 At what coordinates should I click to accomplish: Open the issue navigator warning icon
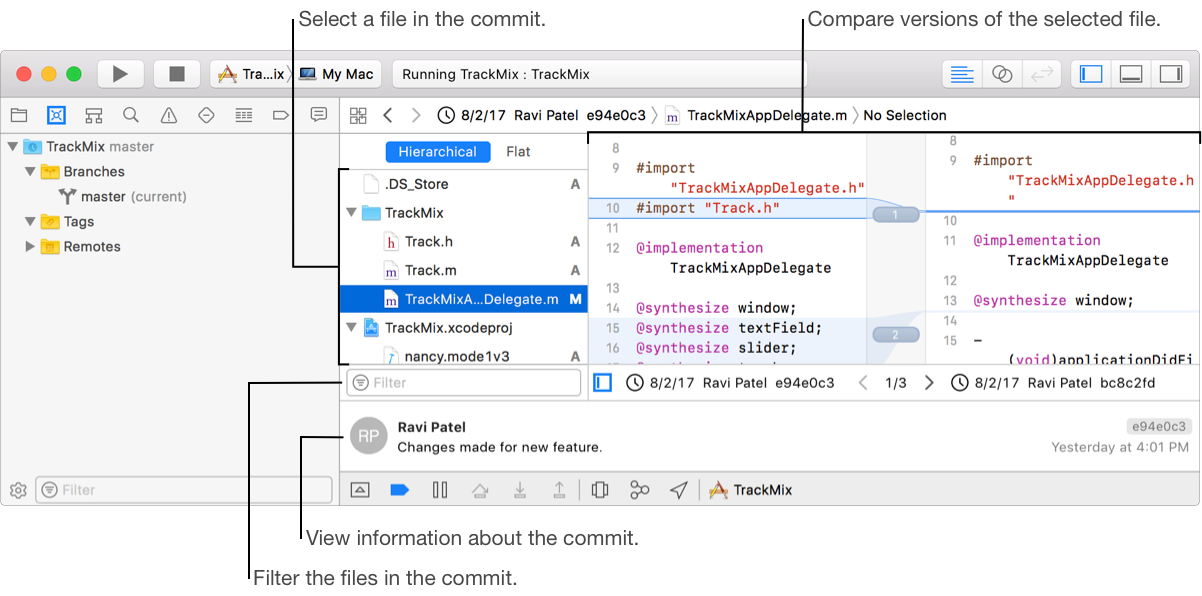pyautogui.click(x=169, y=115)
